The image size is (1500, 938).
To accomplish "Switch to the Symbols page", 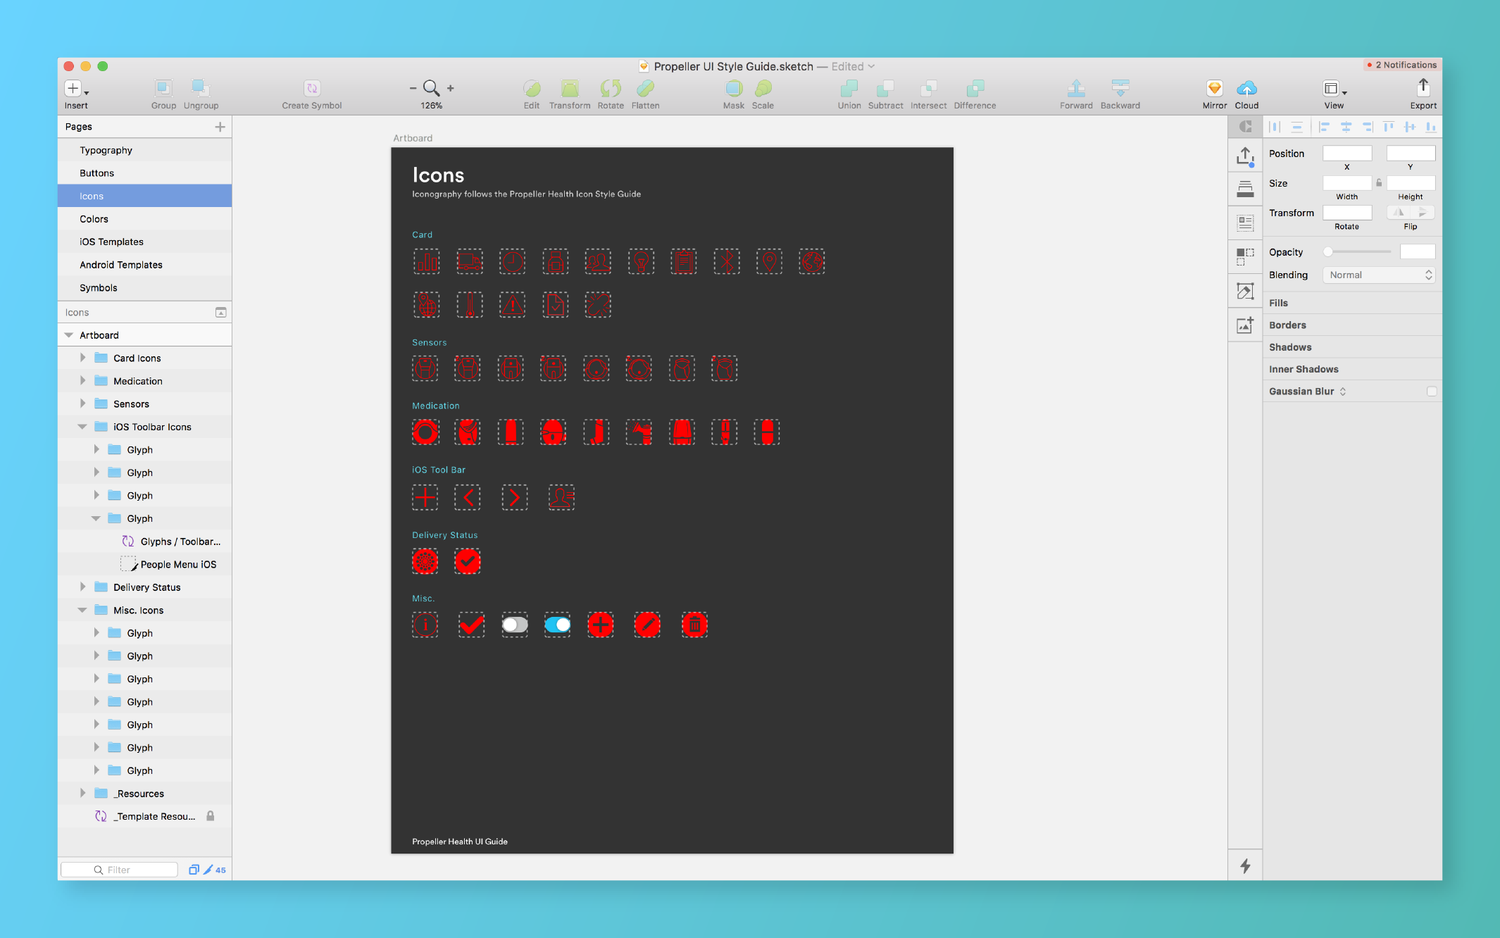I will pos(145,288).
